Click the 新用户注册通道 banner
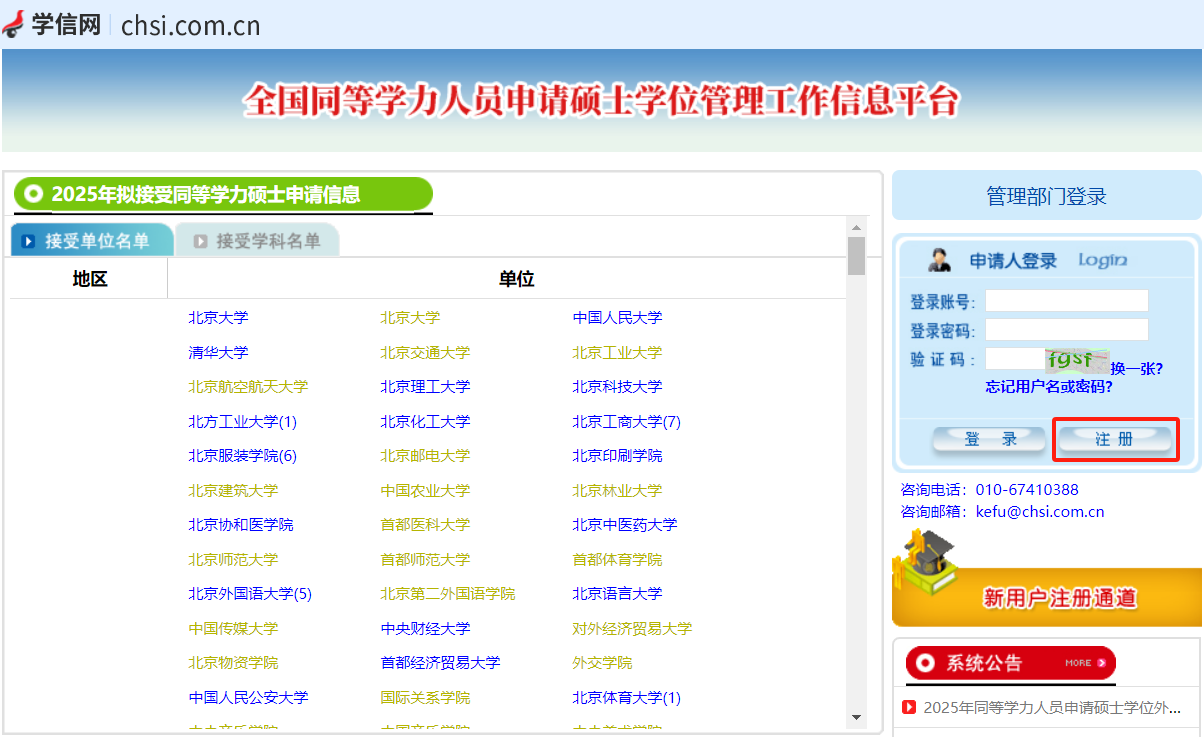Viewport: 1204px width, 737px height. coord(1059,598)
